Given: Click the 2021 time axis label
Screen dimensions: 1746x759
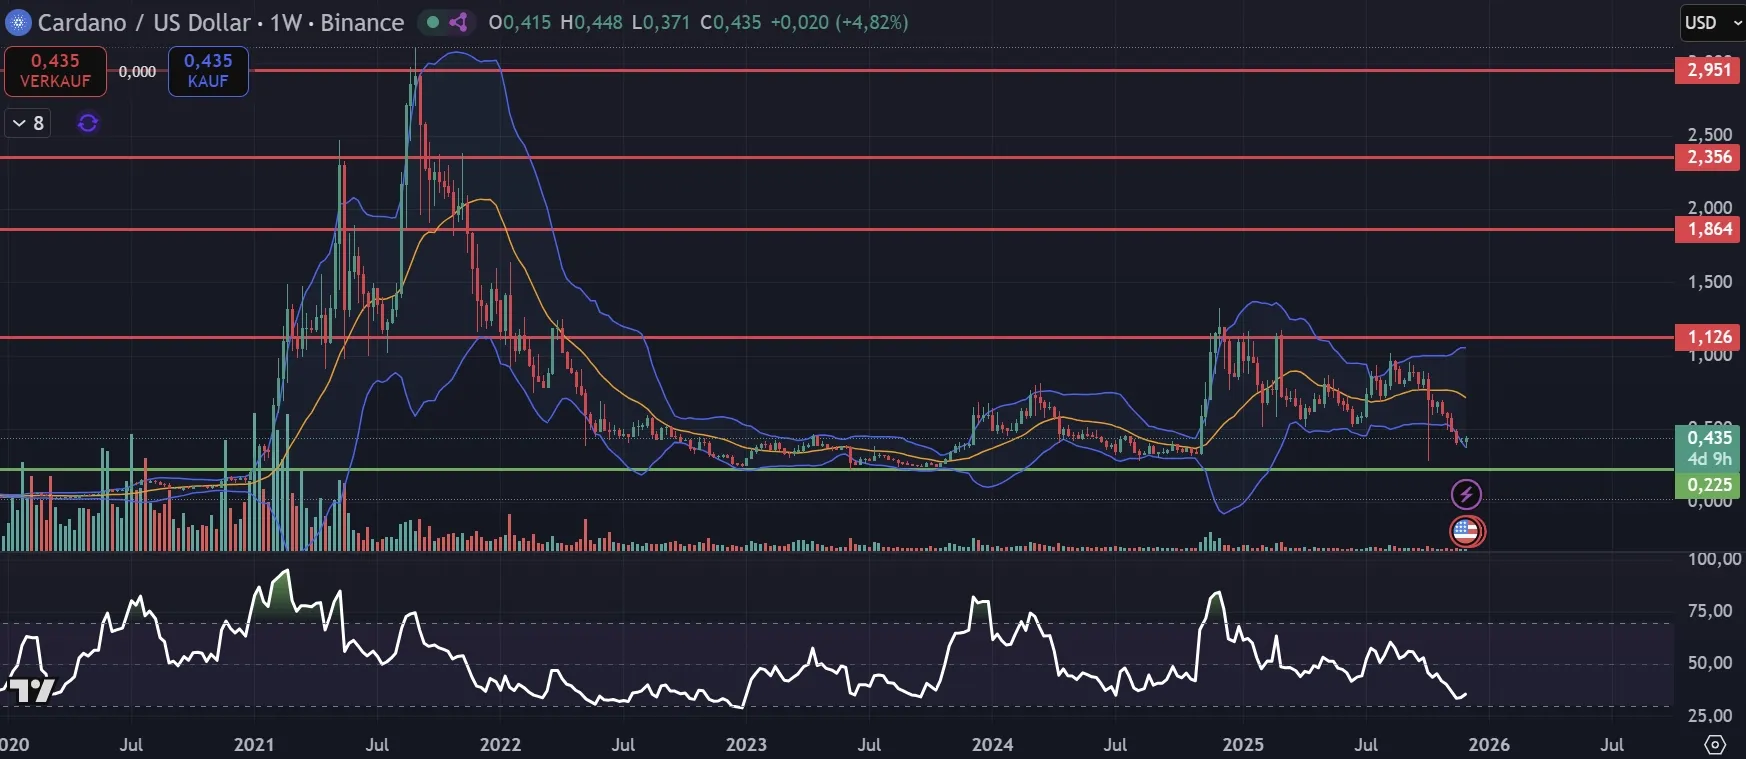Looking at the screenshot, I should point(254,745).
